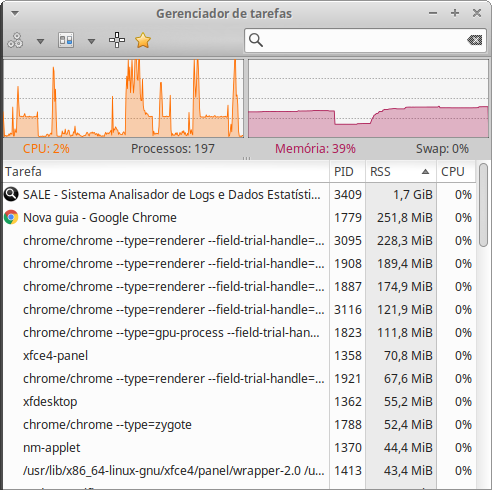Open the window menu arrow in titlebar
The image size is (492, 490).
pos(15,14)
